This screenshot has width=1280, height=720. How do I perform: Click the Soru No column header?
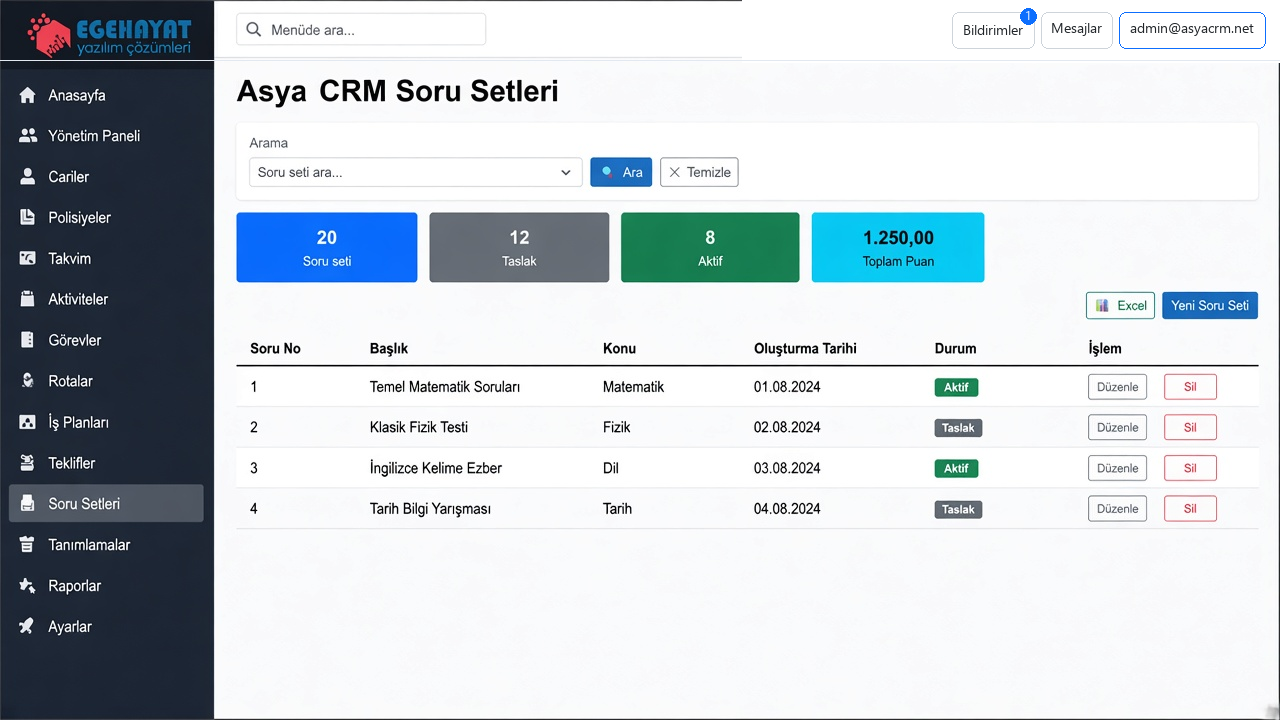(x=276, y=349)
